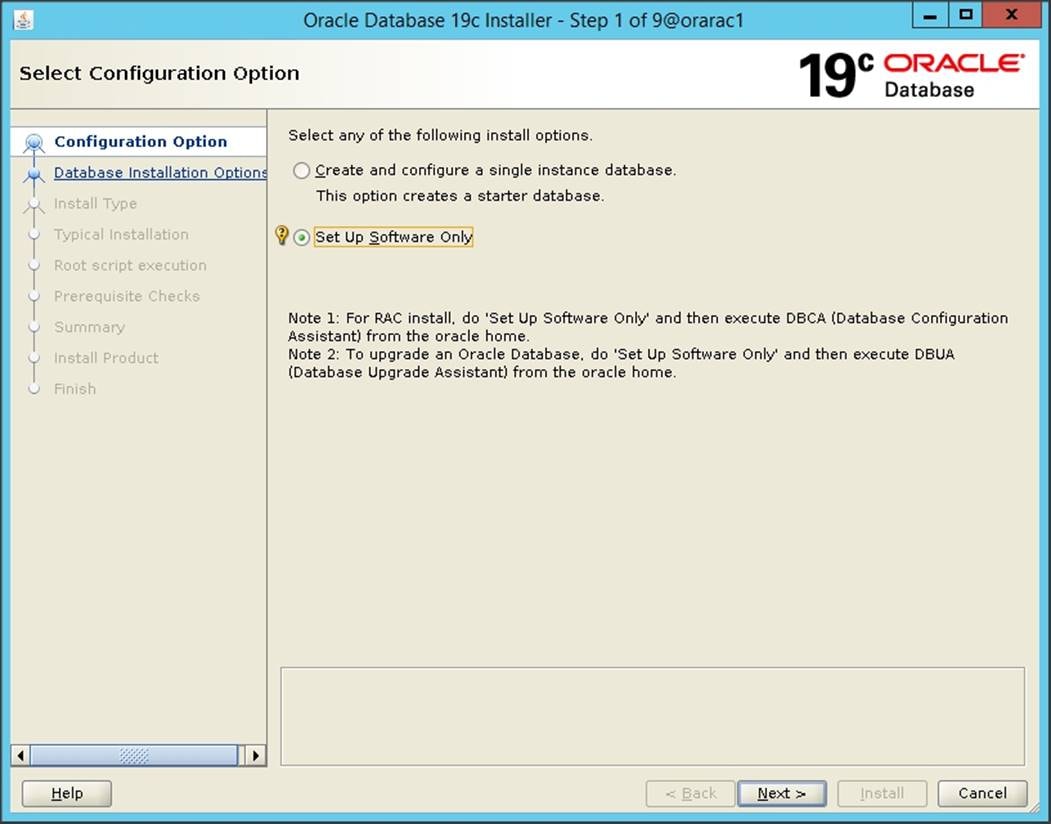1051x824 pixels.
Task: Click the disabled Install button
Action: (x=882, y=793)
